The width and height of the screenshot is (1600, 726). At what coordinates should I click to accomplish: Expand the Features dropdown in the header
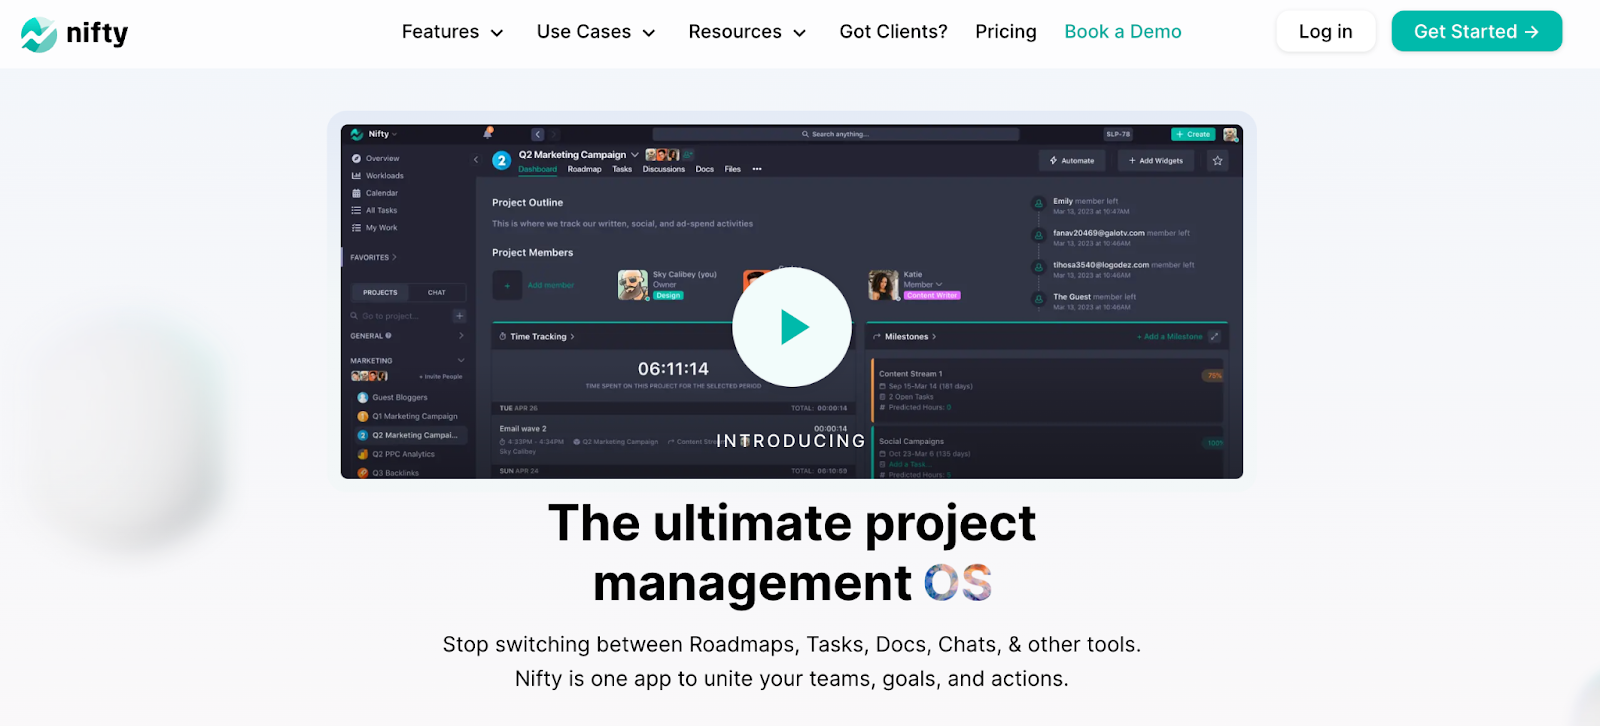(x=452, y=32)
